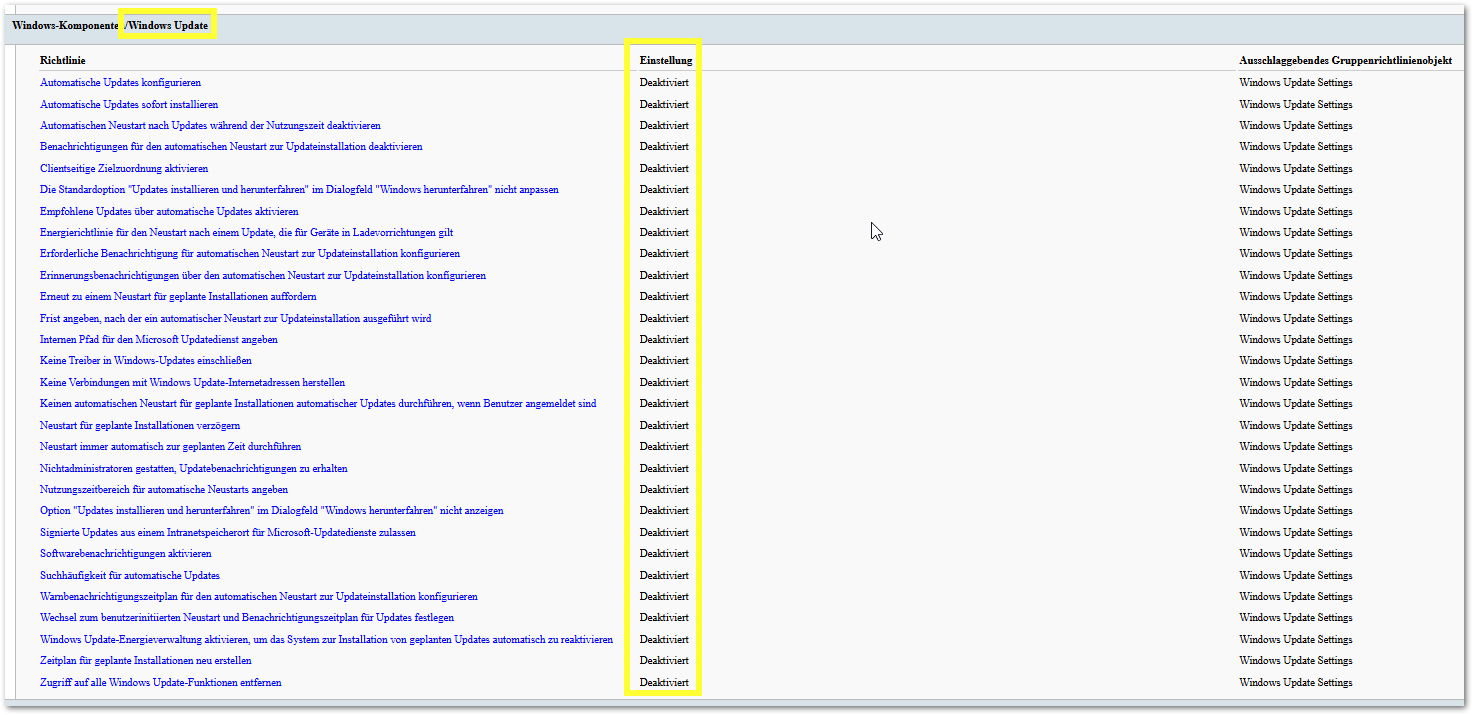This screenshot has height=715, width=1473.
Task: Open 'Benachrichtigungen für den automatischen Neustart' deaktivieren link
Action: pos(231,147)
